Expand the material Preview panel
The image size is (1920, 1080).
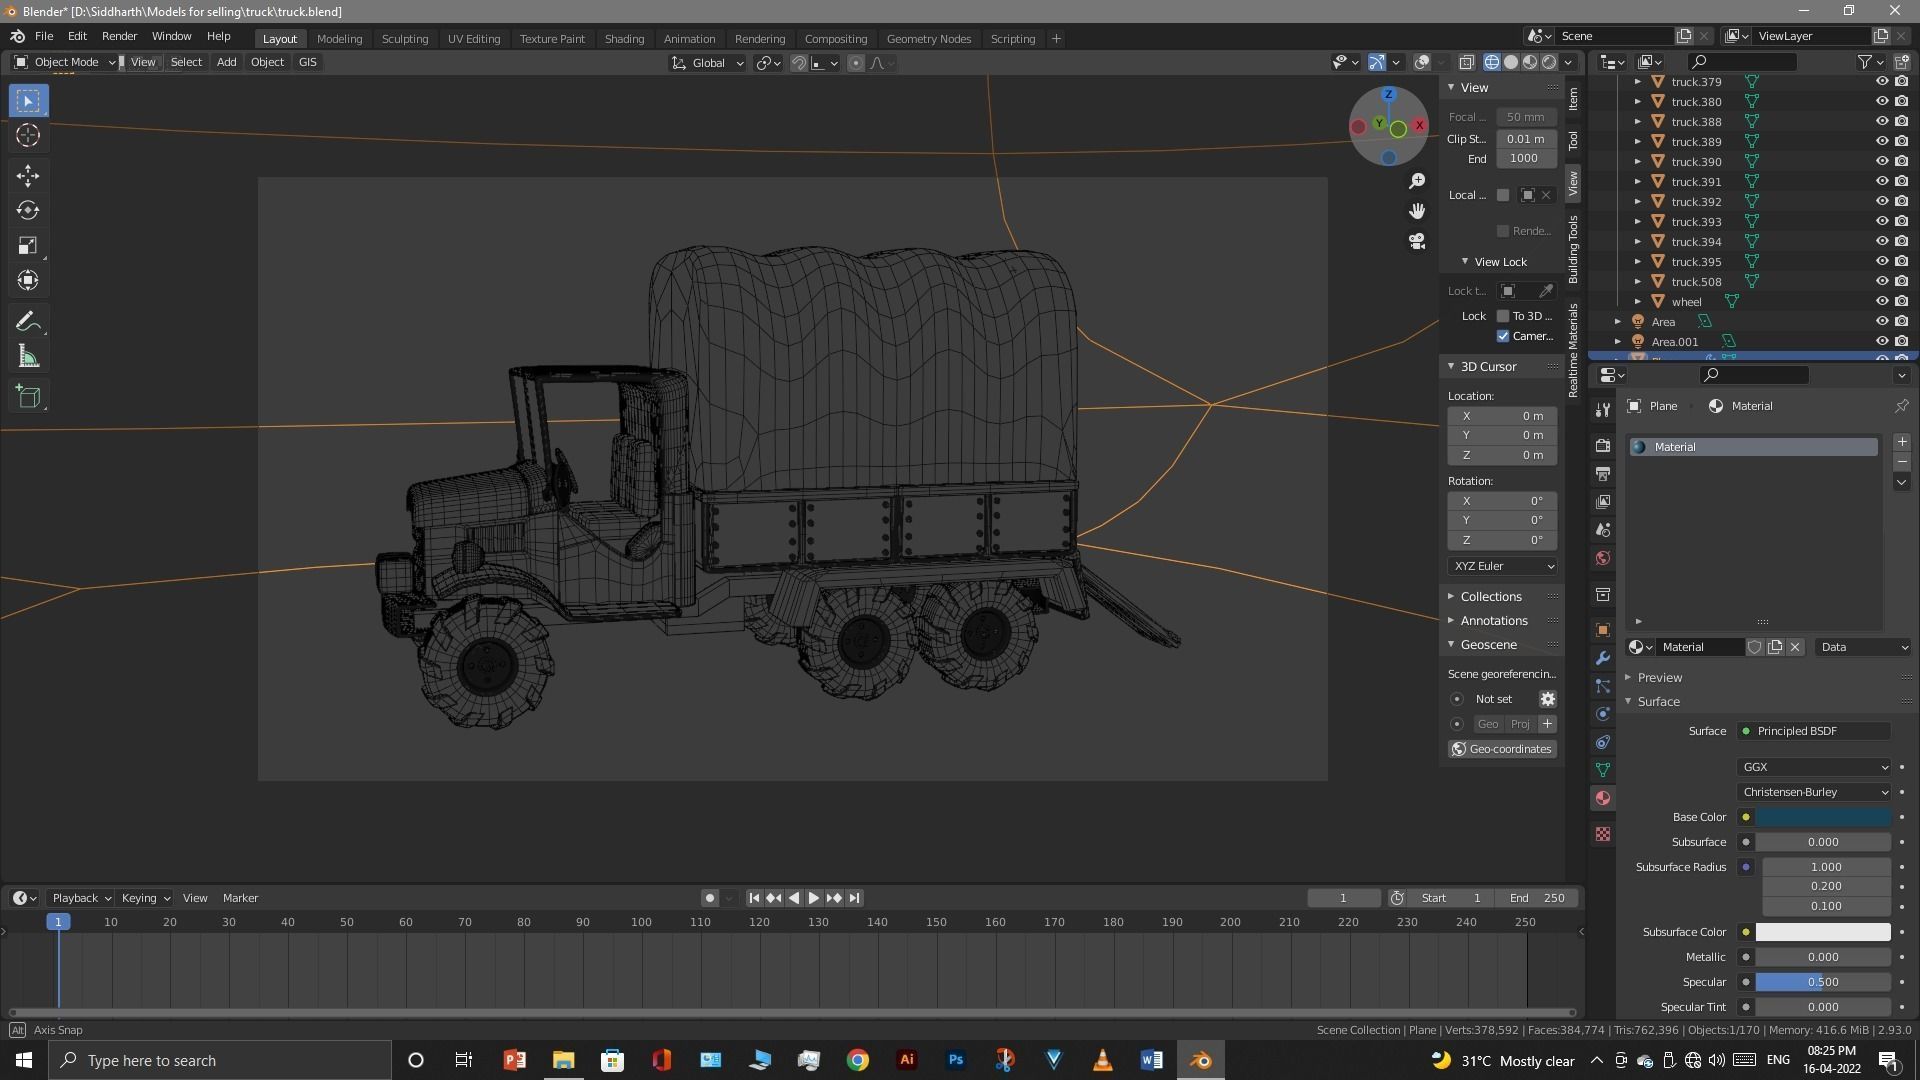[x=1659, y=678]
